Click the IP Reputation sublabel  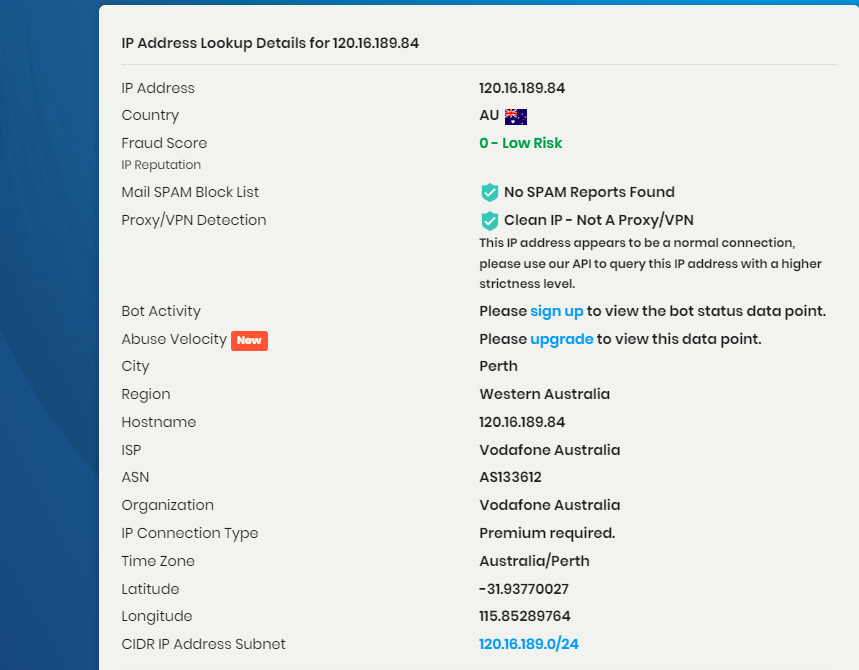click(161, 165)
